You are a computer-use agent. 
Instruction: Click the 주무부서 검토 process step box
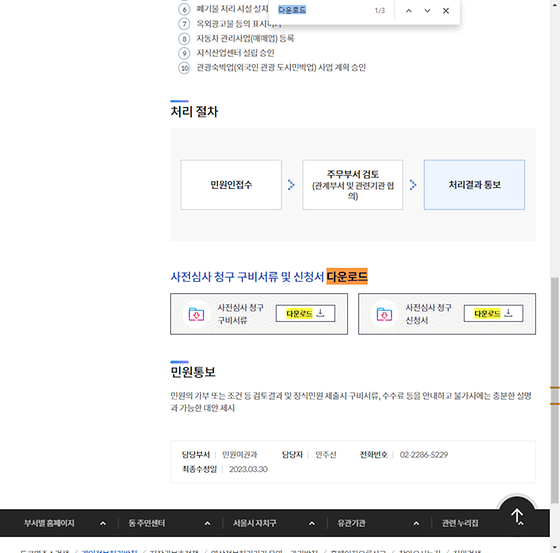pyautogui.click(x=353, y=185)
